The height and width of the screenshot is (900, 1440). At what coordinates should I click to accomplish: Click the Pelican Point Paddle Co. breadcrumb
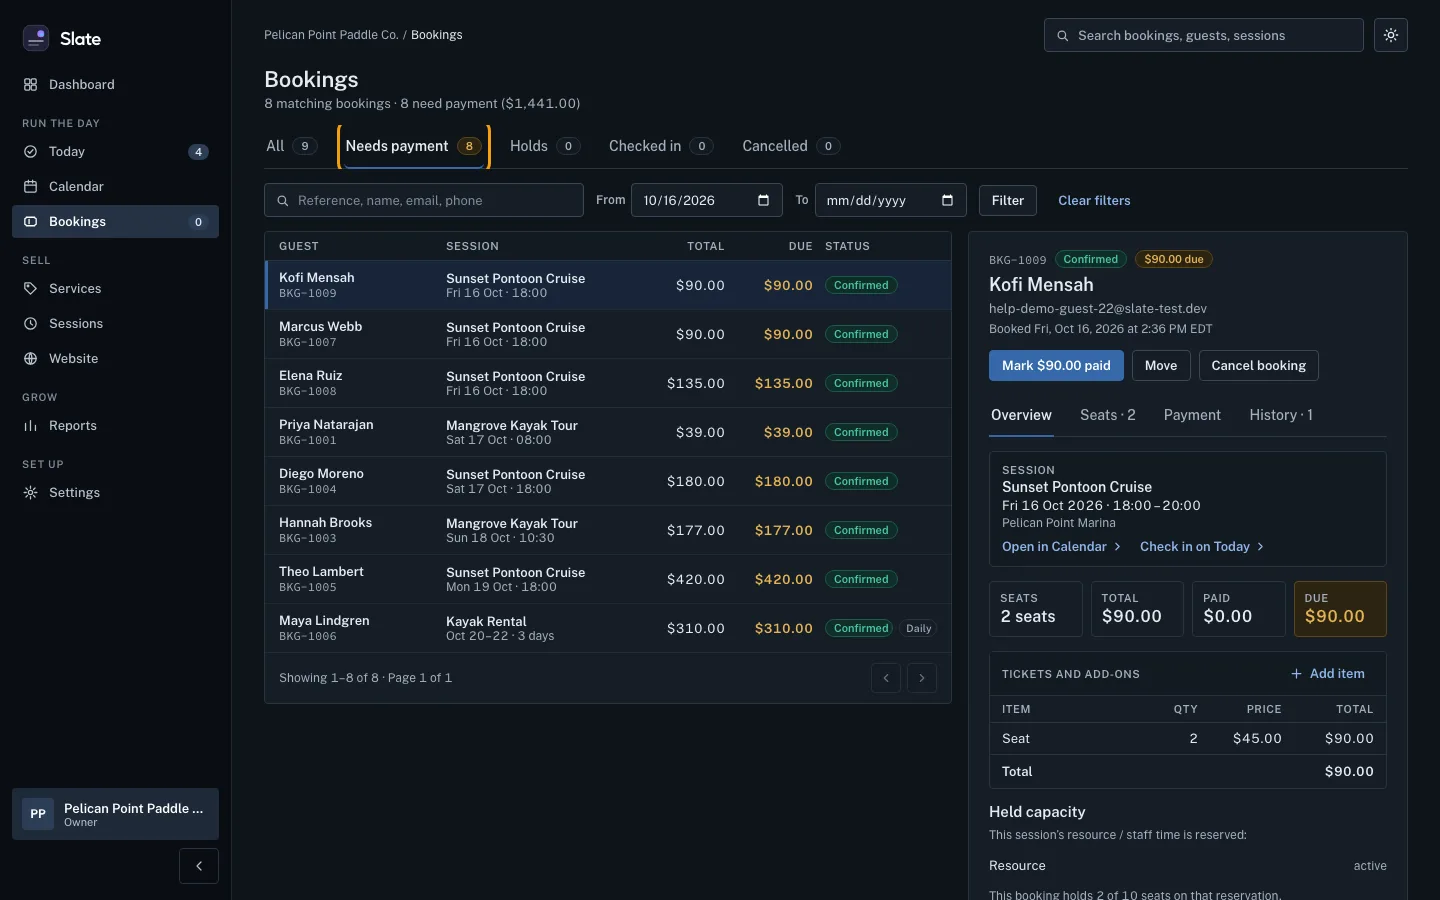pos(331,35)
